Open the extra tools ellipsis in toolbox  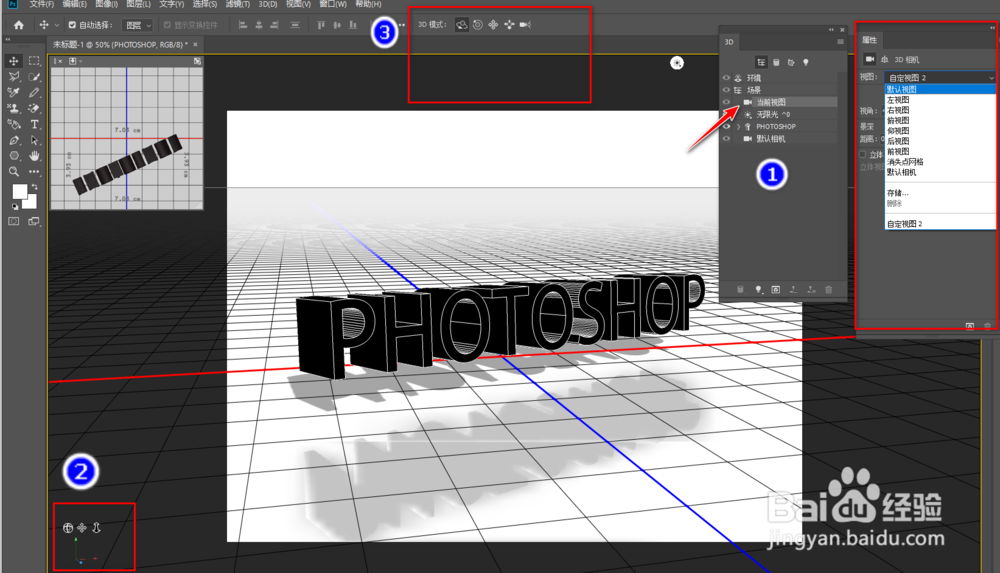34,172
